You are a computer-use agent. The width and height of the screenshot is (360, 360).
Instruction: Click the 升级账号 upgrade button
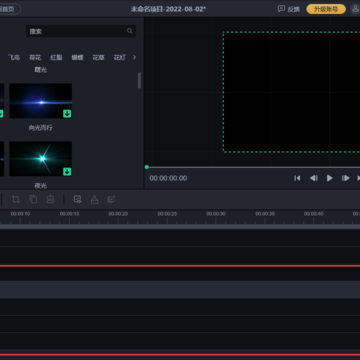pyautogui.click(x=326, y=9)
